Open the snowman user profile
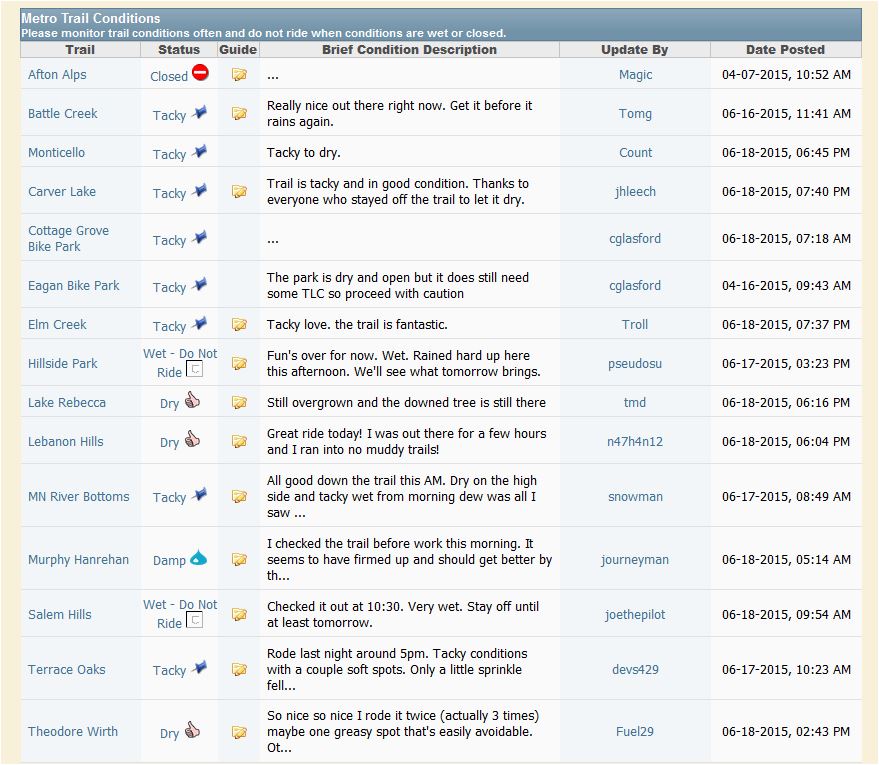The width and height of the screenshot is (879, 765). (635, 497)
